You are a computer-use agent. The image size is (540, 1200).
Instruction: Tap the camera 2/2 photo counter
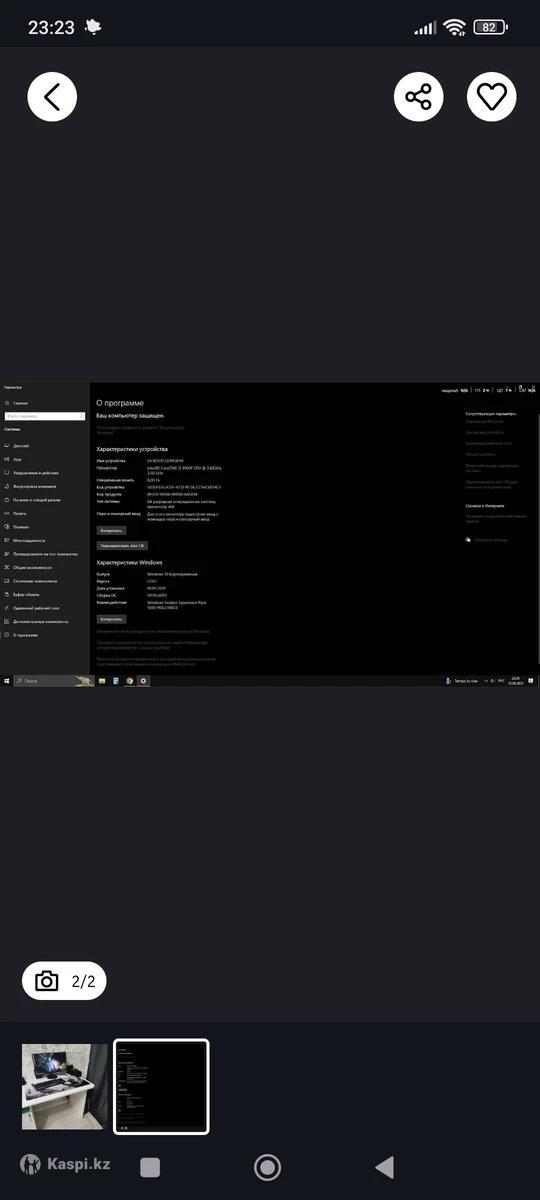(64, 981)
